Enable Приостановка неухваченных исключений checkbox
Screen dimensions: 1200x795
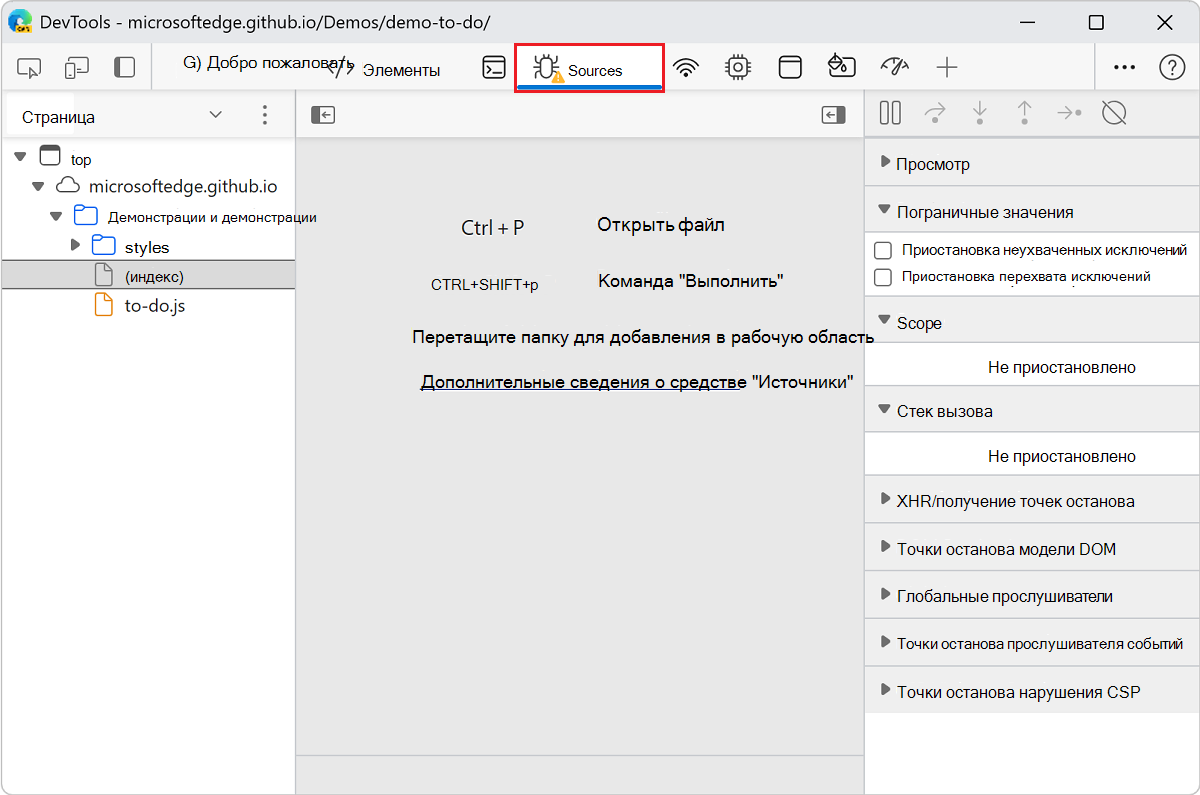point(883,250)
